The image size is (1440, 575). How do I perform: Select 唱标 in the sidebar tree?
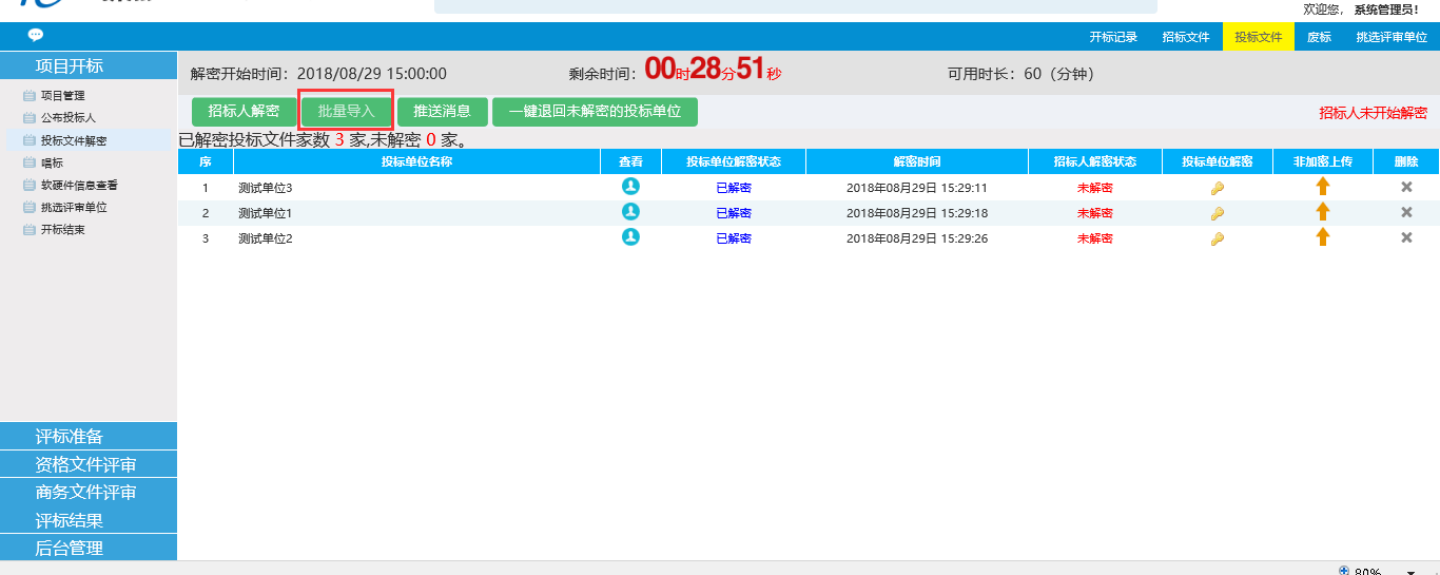(52, 162)
